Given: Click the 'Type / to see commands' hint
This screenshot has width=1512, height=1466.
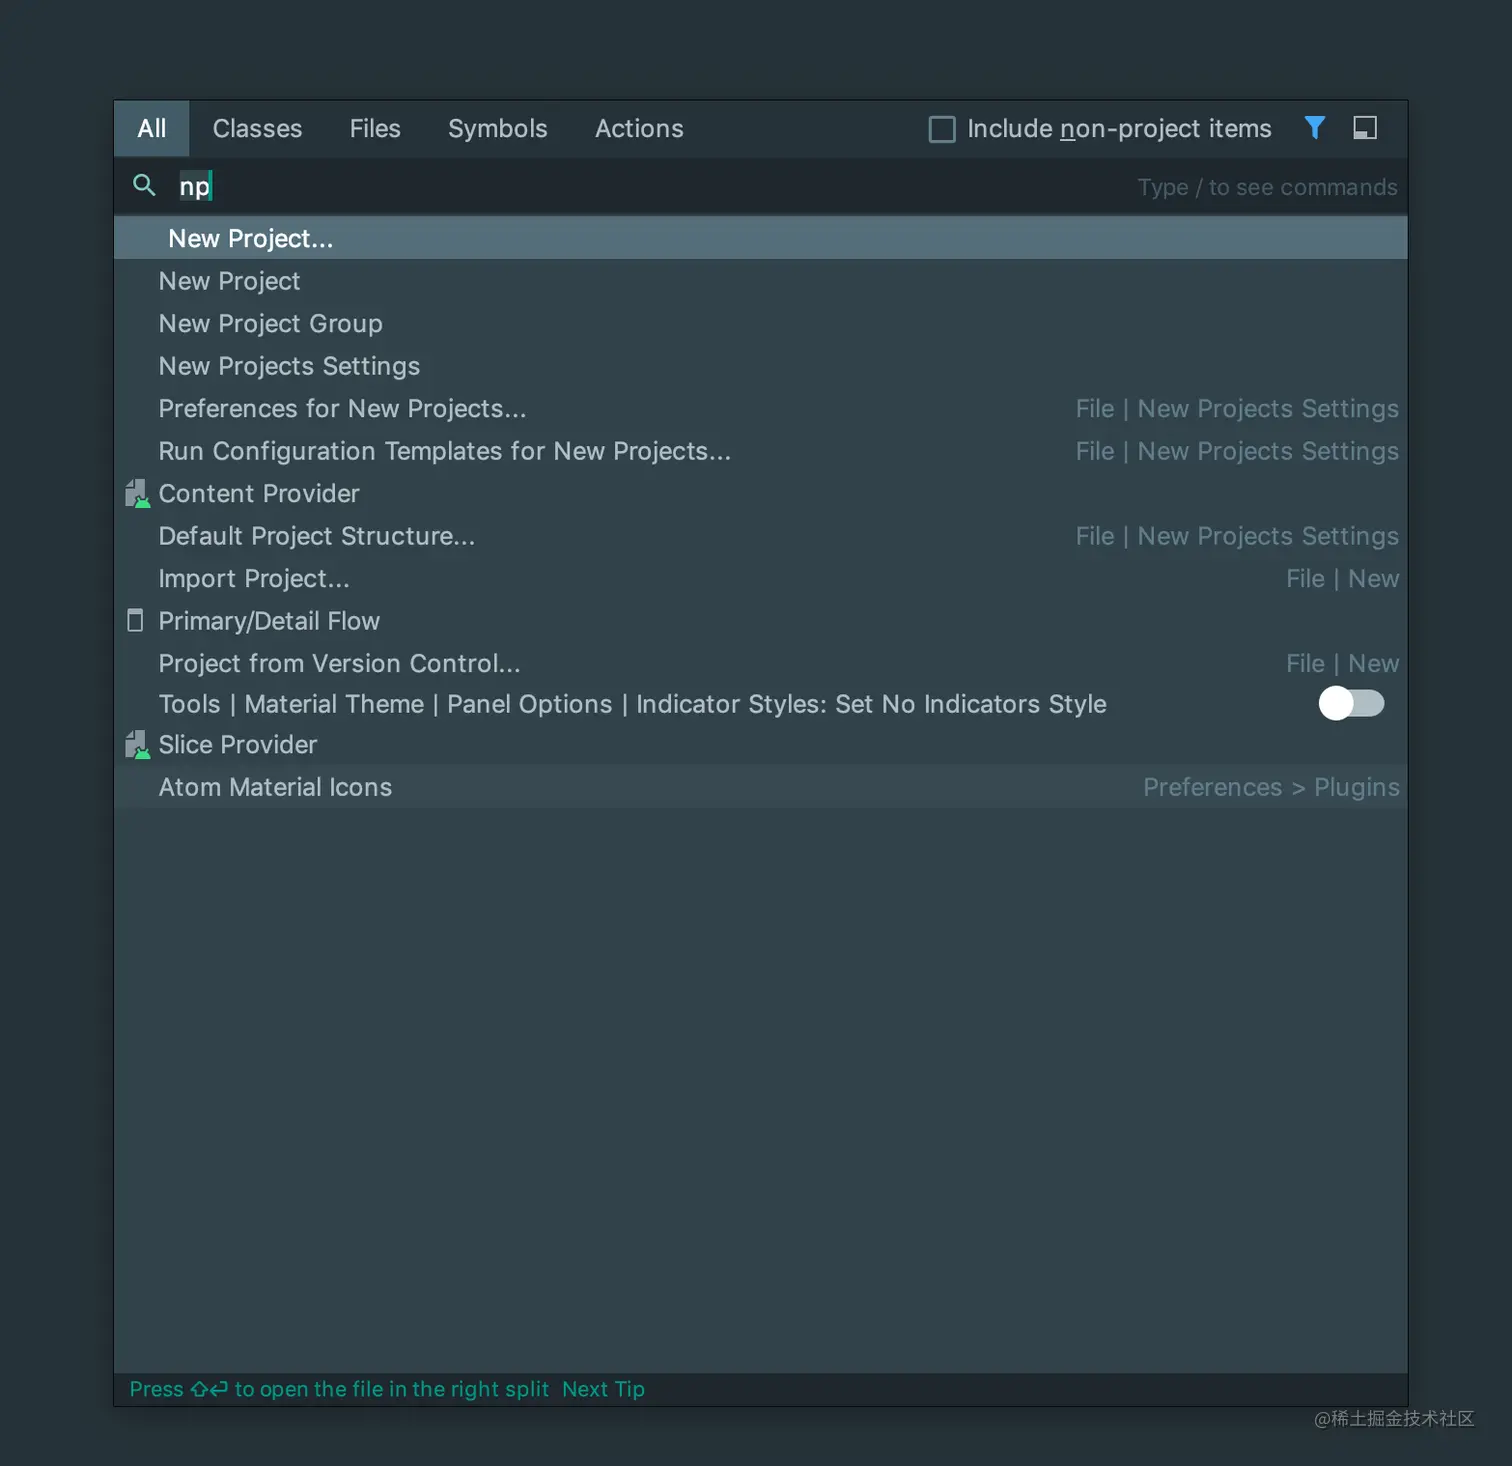Looking at the screenshot, I should (1267, 187).
